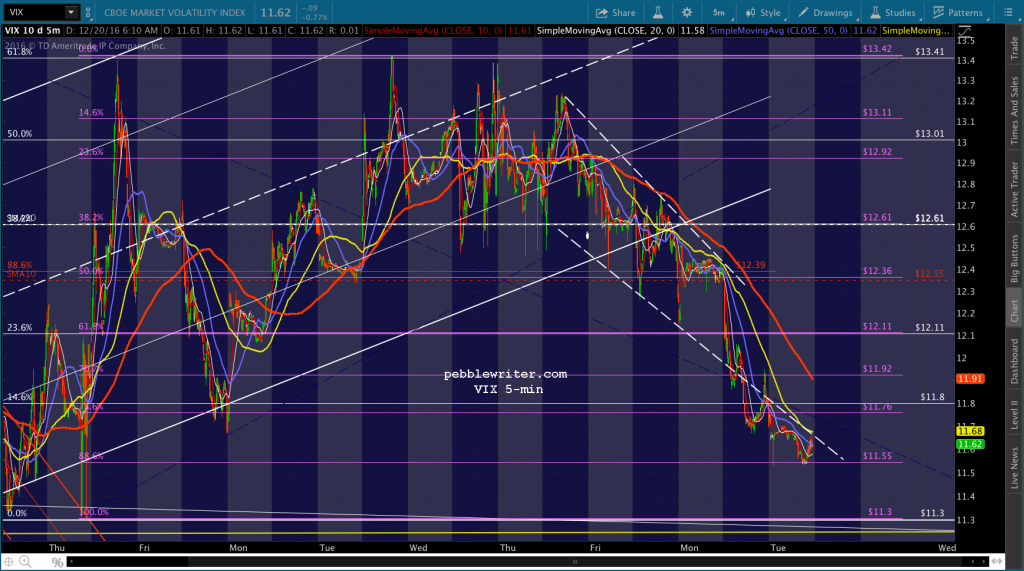The height and width of the screenshot is (571, 1024).
Task: Click the magnifier zoom icon at bottom
Action: pyautogui.click(x=25, y=561)
